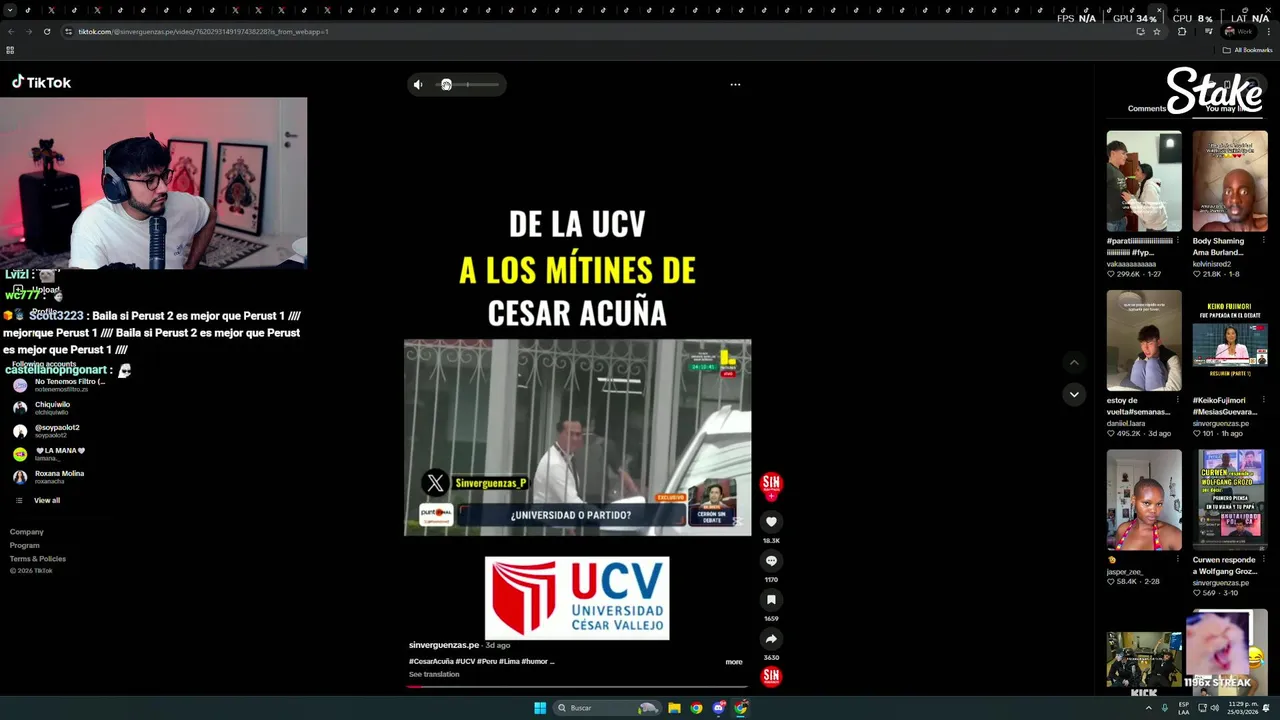
Task: Expand the Terms & Policies footer section
Action: (x=38, y=558)
